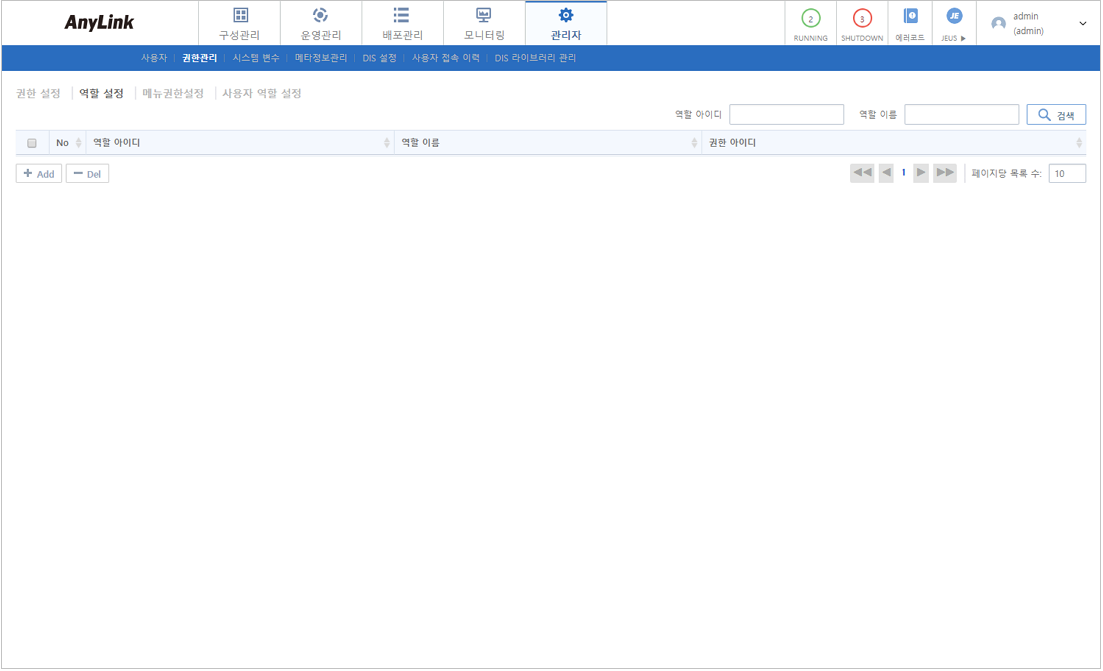The image size is (1103, 671).
Task: Switch to the 권한 설정 tab
Action: (x=38, y=94)
